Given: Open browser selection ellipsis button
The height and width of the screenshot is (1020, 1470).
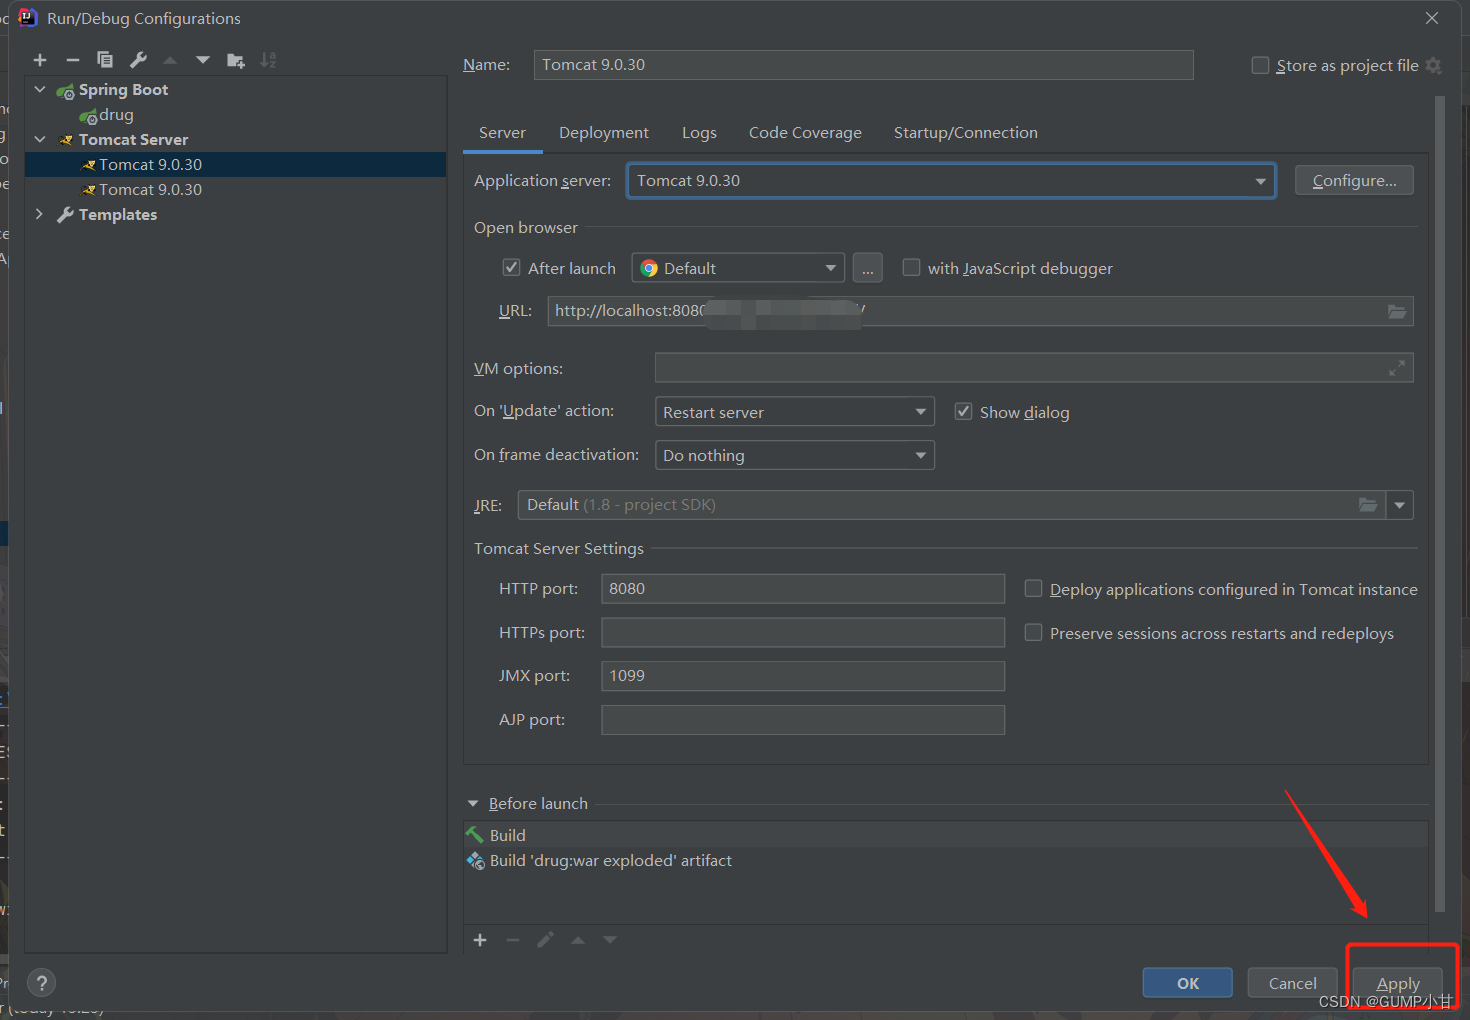Looking at the screenshot, I should pyautogui.click(x=867, y=268).
